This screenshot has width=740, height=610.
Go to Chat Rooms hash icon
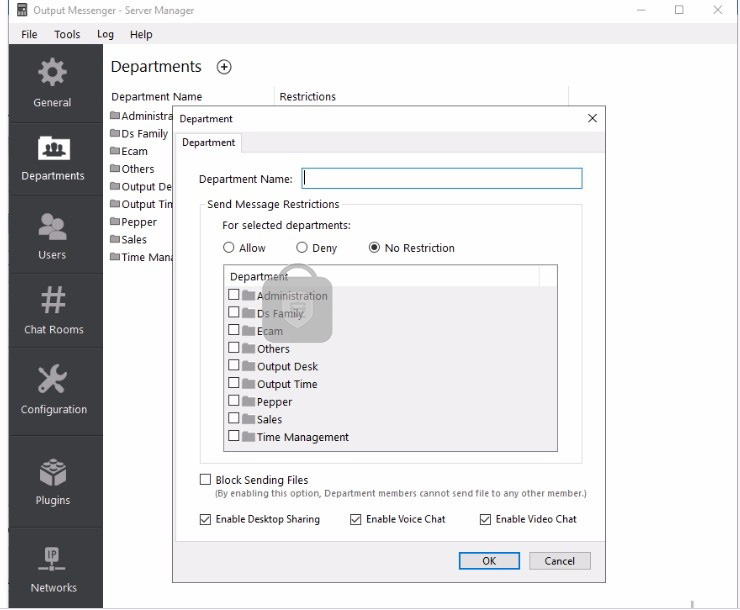[53, 300]
